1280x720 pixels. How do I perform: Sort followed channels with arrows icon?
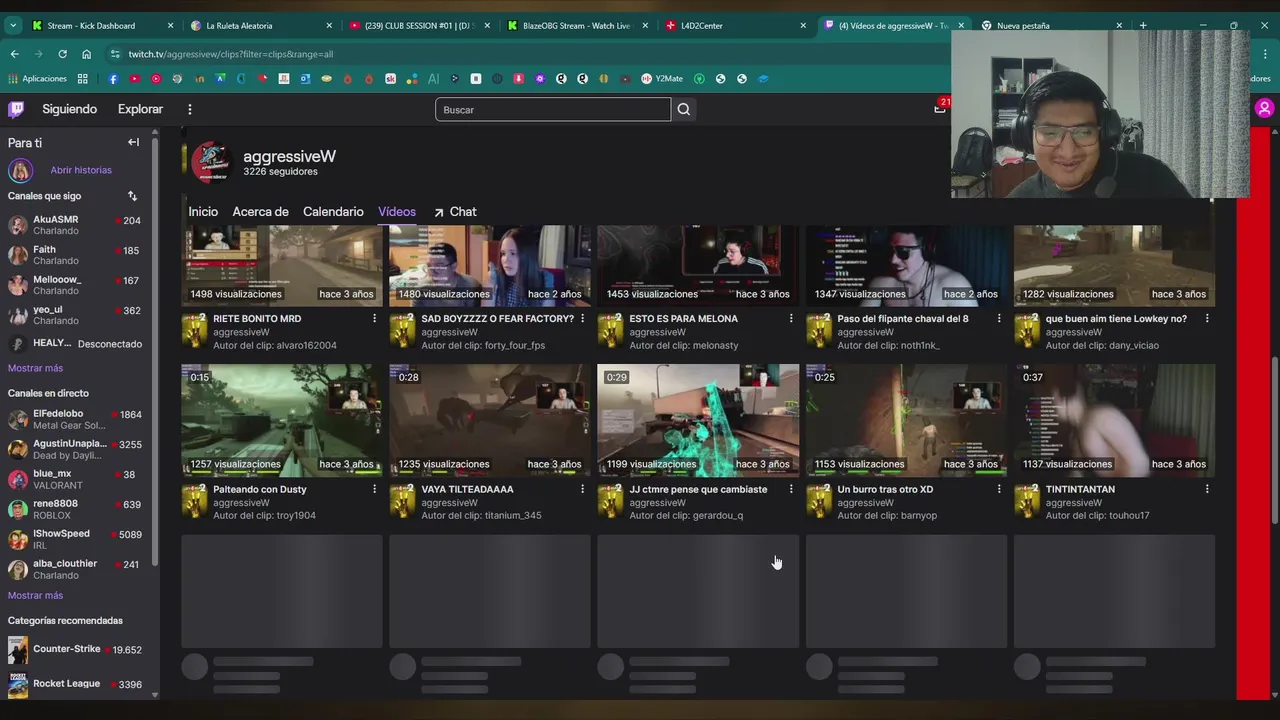(x=132, y=196)
